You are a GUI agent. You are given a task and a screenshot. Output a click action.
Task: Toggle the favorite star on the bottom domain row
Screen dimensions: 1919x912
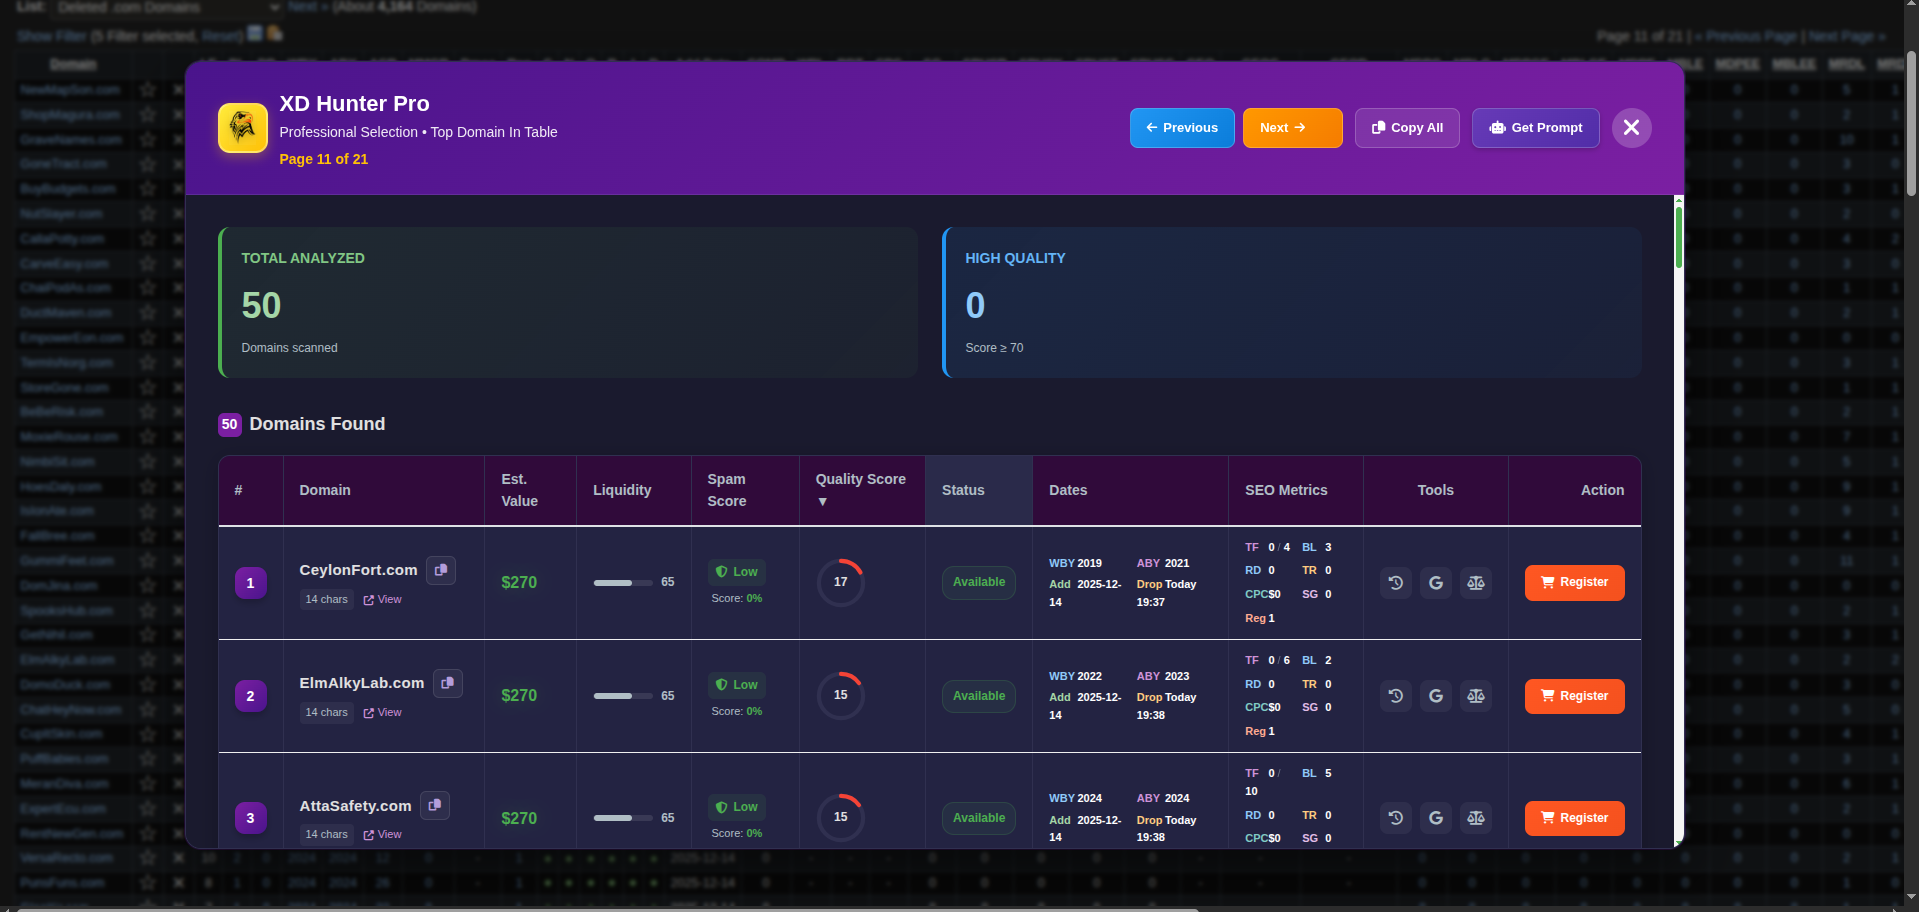147,883
